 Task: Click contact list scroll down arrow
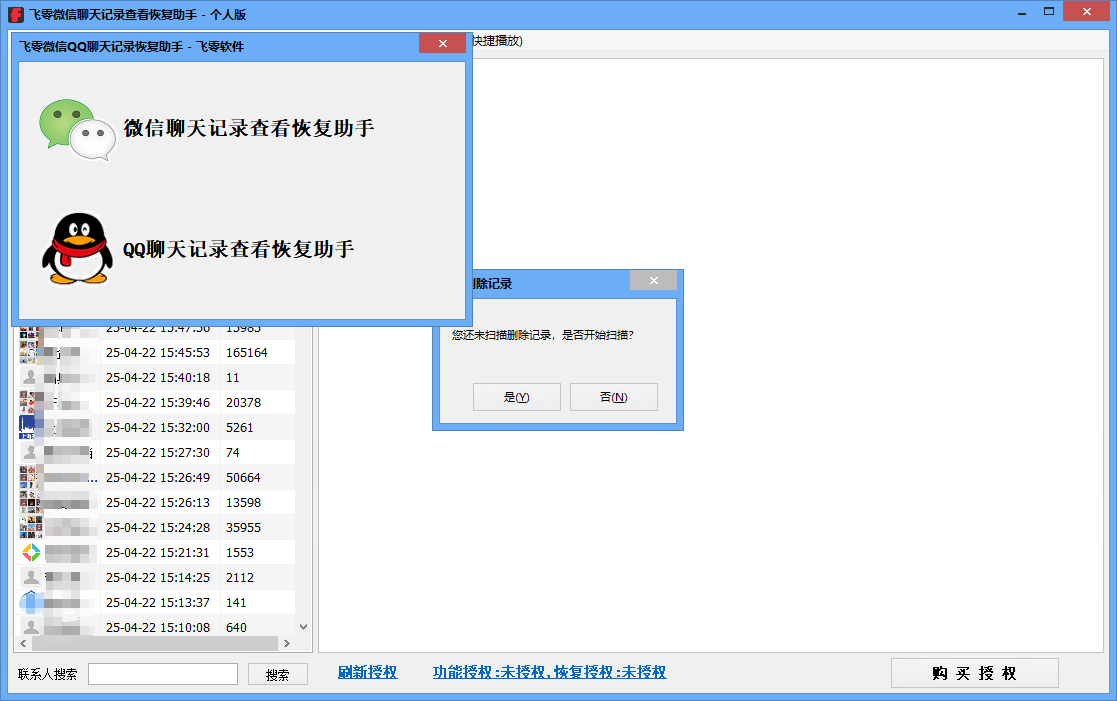pos(303,627)
